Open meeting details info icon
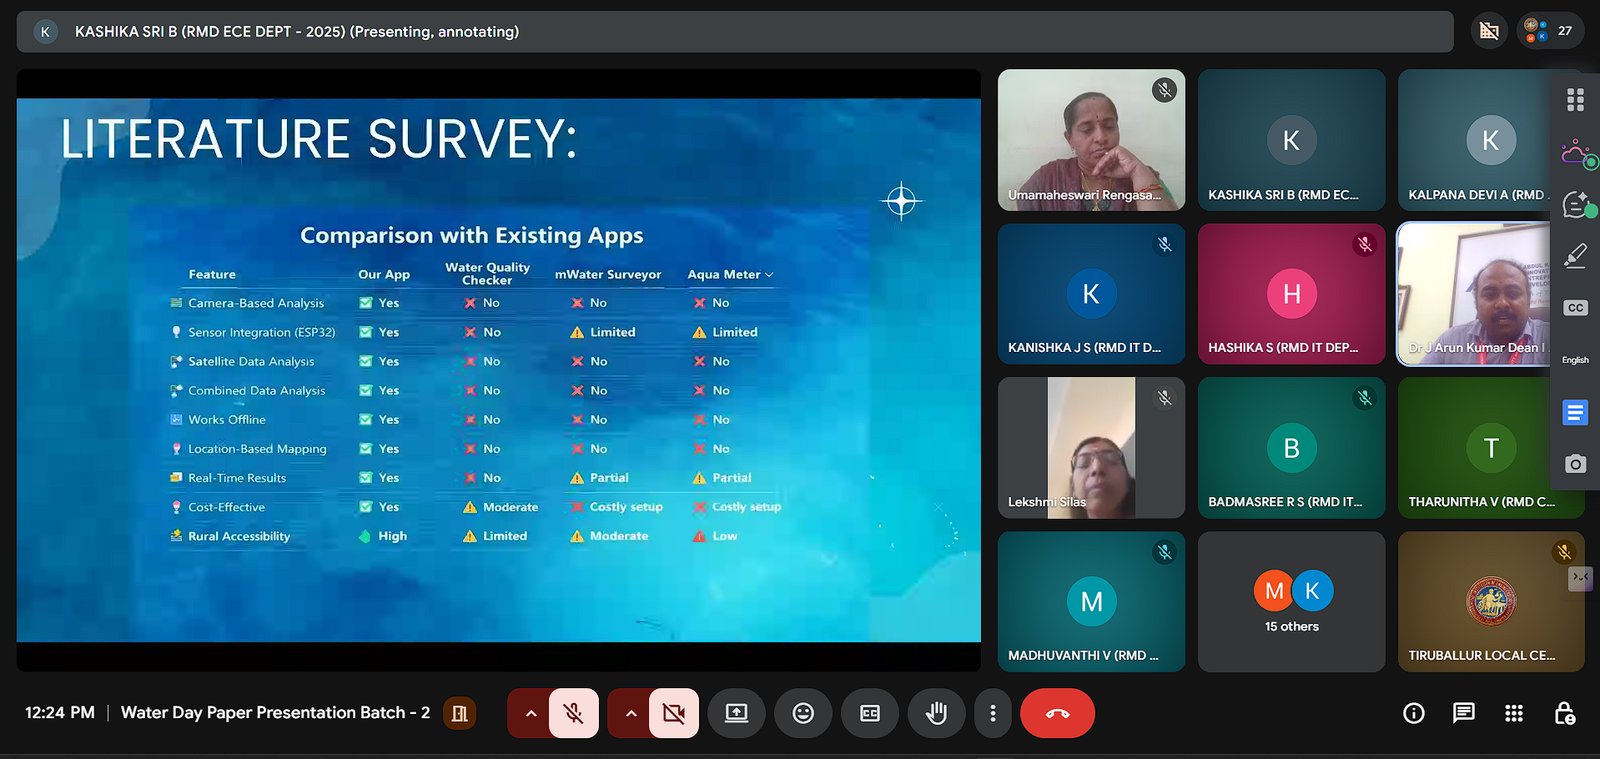The image size is (1600, 759). [1413, 713]
